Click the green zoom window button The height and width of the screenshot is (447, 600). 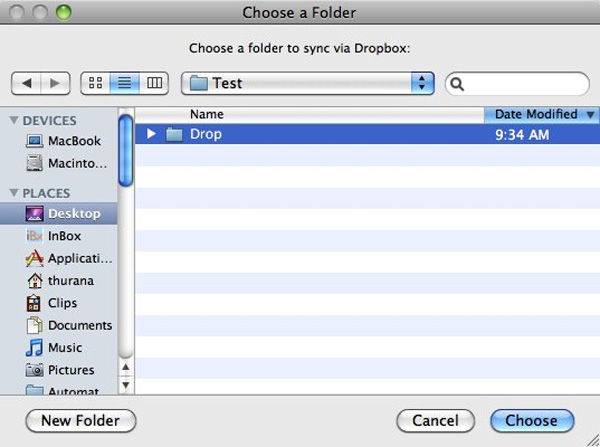pos(64,12)
